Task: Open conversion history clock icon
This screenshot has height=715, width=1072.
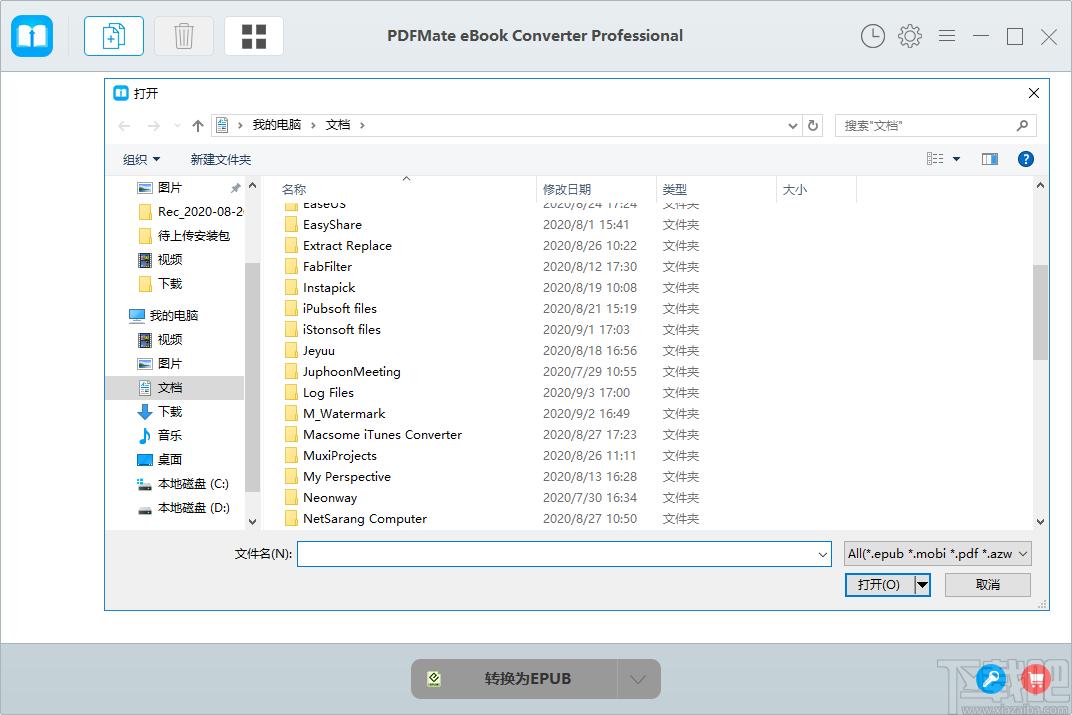Action: point(872,36)
